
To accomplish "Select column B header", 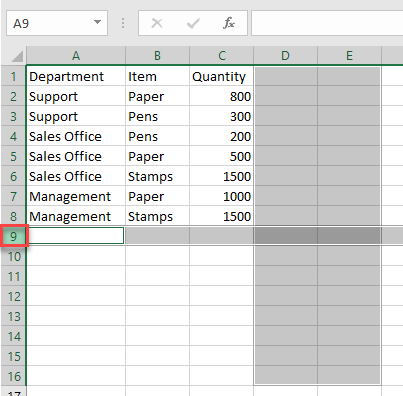I will pyautogui.click(x=157, y=55).
